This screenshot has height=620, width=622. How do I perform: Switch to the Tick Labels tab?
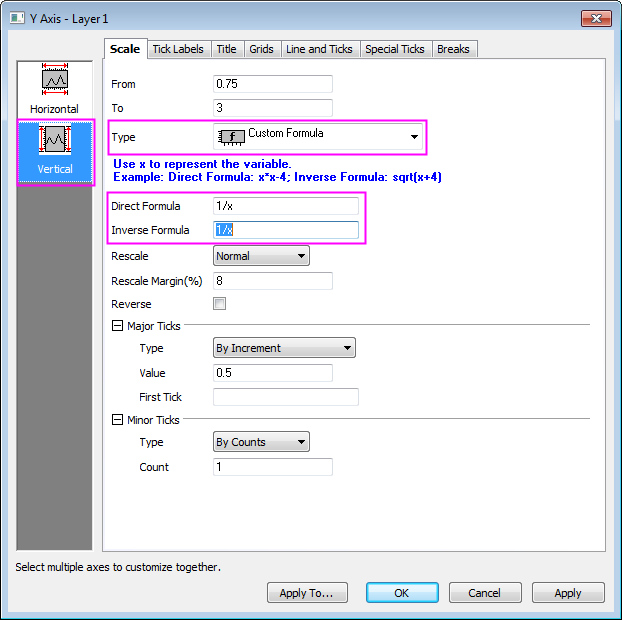pyautogui.click(x=178, y=49)
